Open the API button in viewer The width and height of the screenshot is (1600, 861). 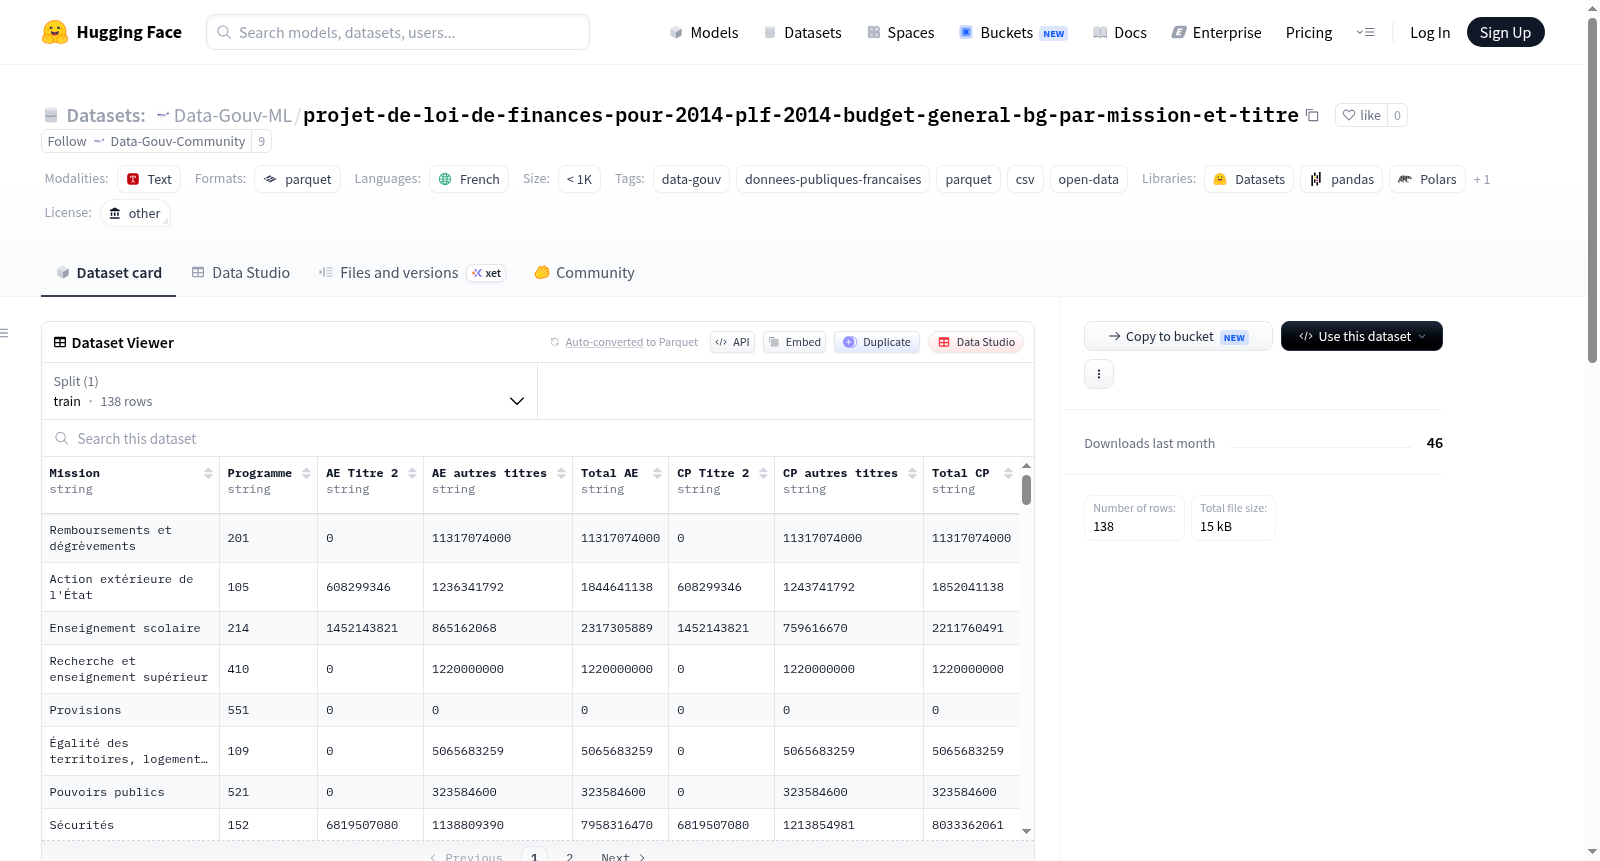pyautogui.click(x=732, y=342)
